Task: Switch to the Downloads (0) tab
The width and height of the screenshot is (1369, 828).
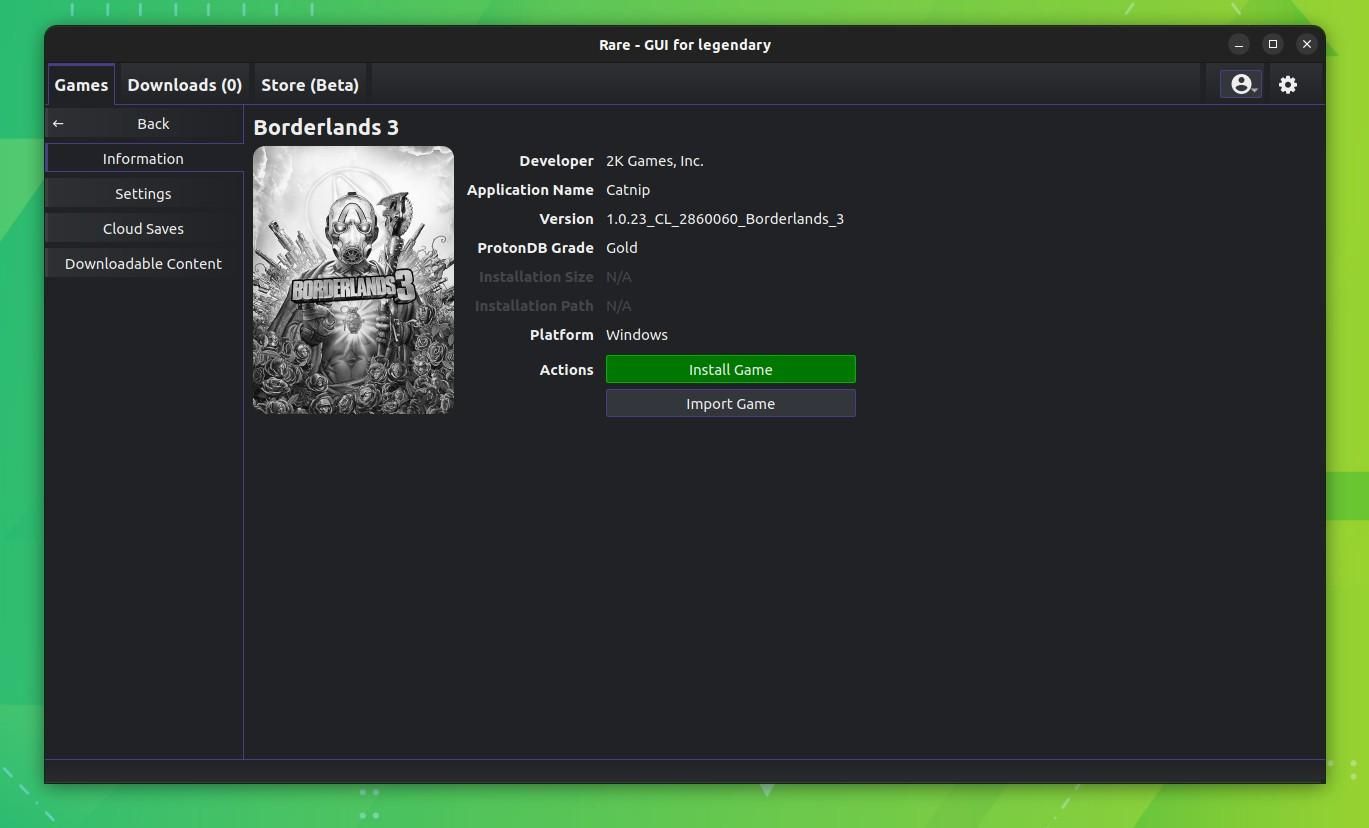Action: (184, 85)
